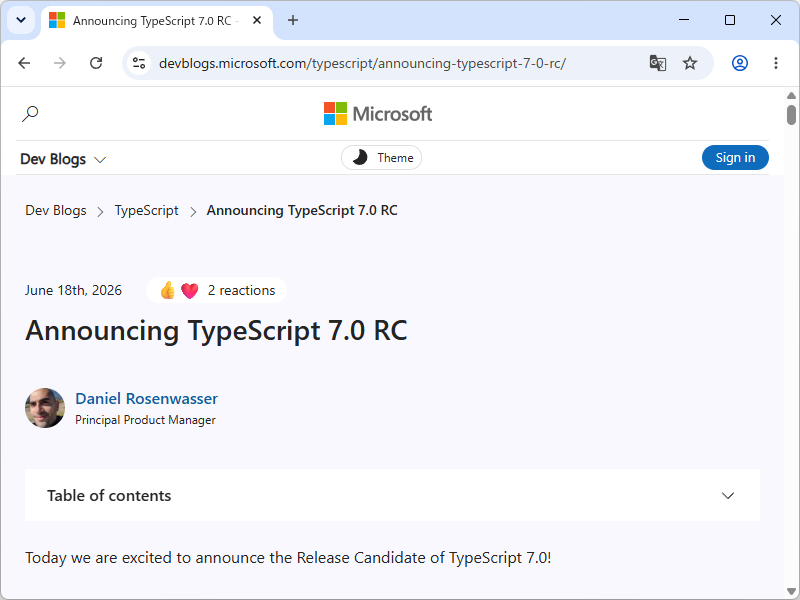Screen dimensions: 800x600
Task: Minimize the browser window
Action: (684, 20)
